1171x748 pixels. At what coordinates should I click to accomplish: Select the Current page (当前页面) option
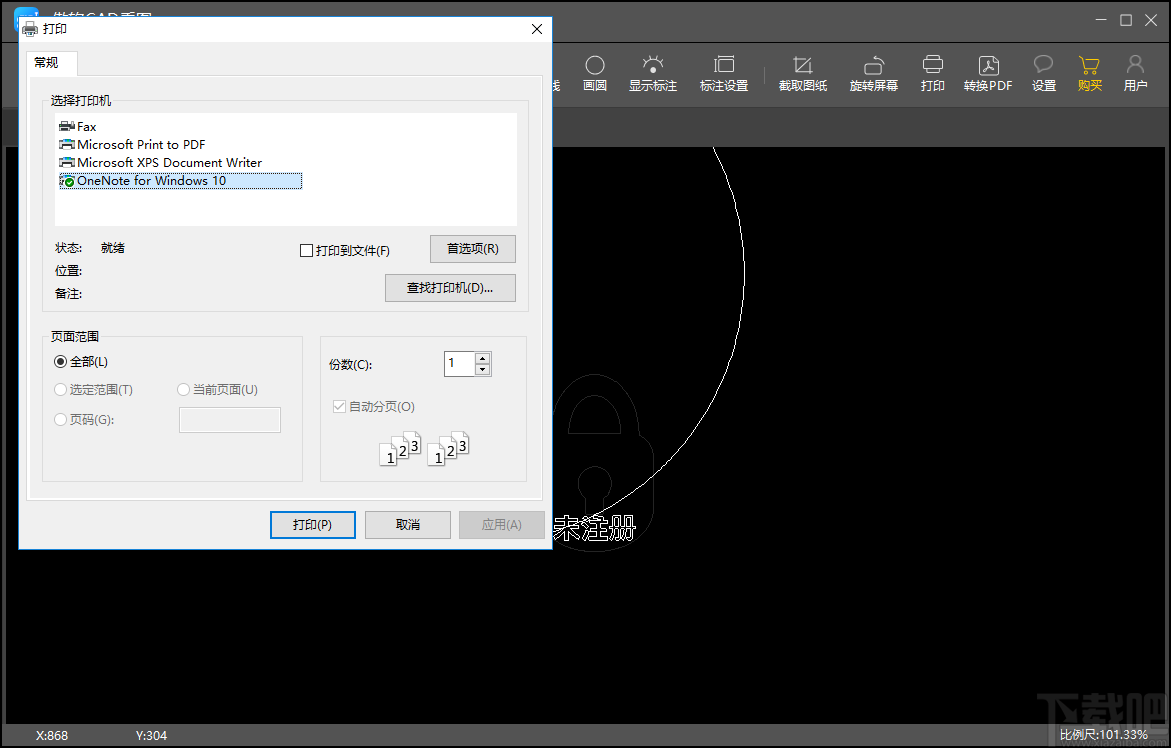click(184, 390)
